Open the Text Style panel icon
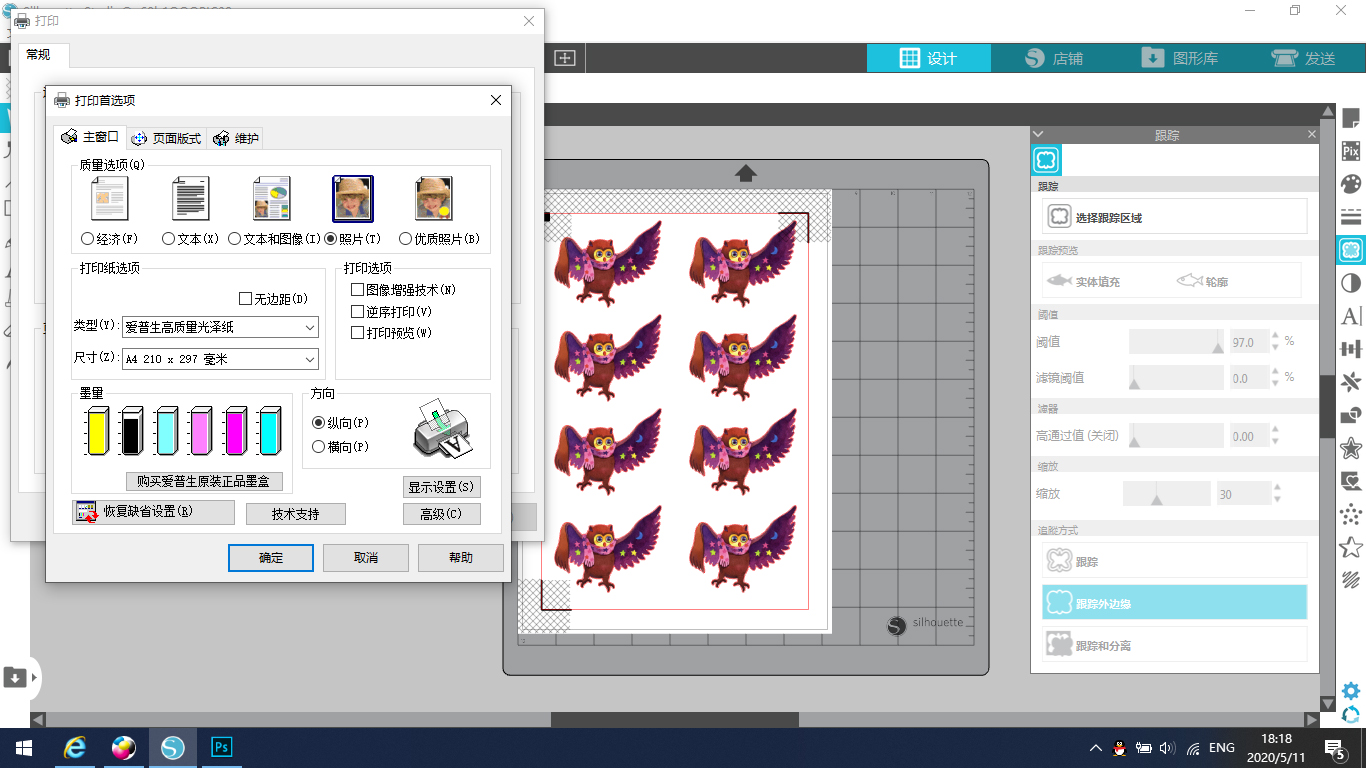The image size is (1366, 768). pos(1351,316)
